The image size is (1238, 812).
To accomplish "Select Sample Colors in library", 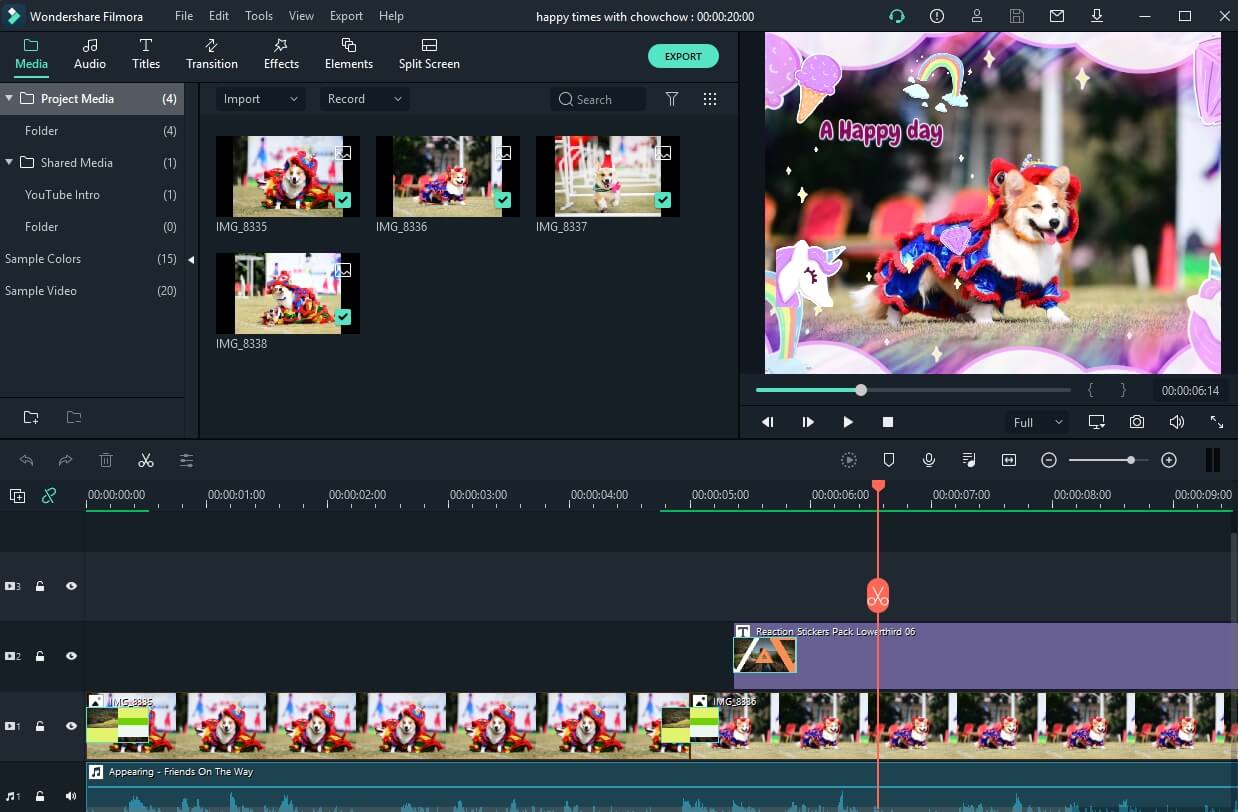I will 91,259.
